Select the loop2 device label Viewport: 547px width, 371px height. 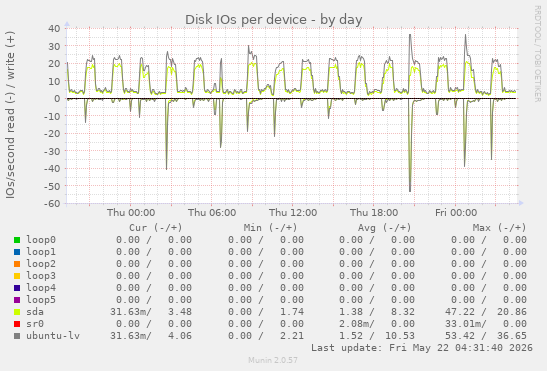point(41,264)
